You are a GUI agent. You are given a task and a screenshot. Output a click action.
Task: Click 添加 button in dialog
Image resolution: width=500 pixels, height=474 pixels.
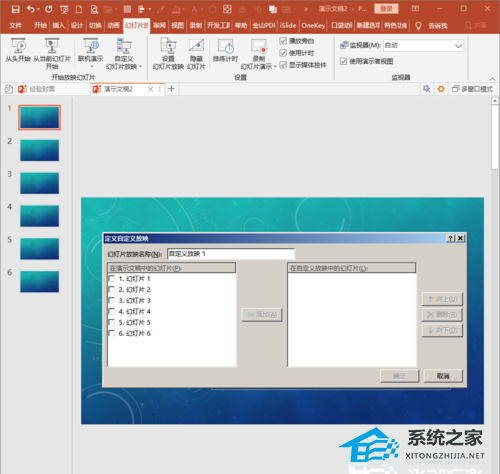[262, 314]
